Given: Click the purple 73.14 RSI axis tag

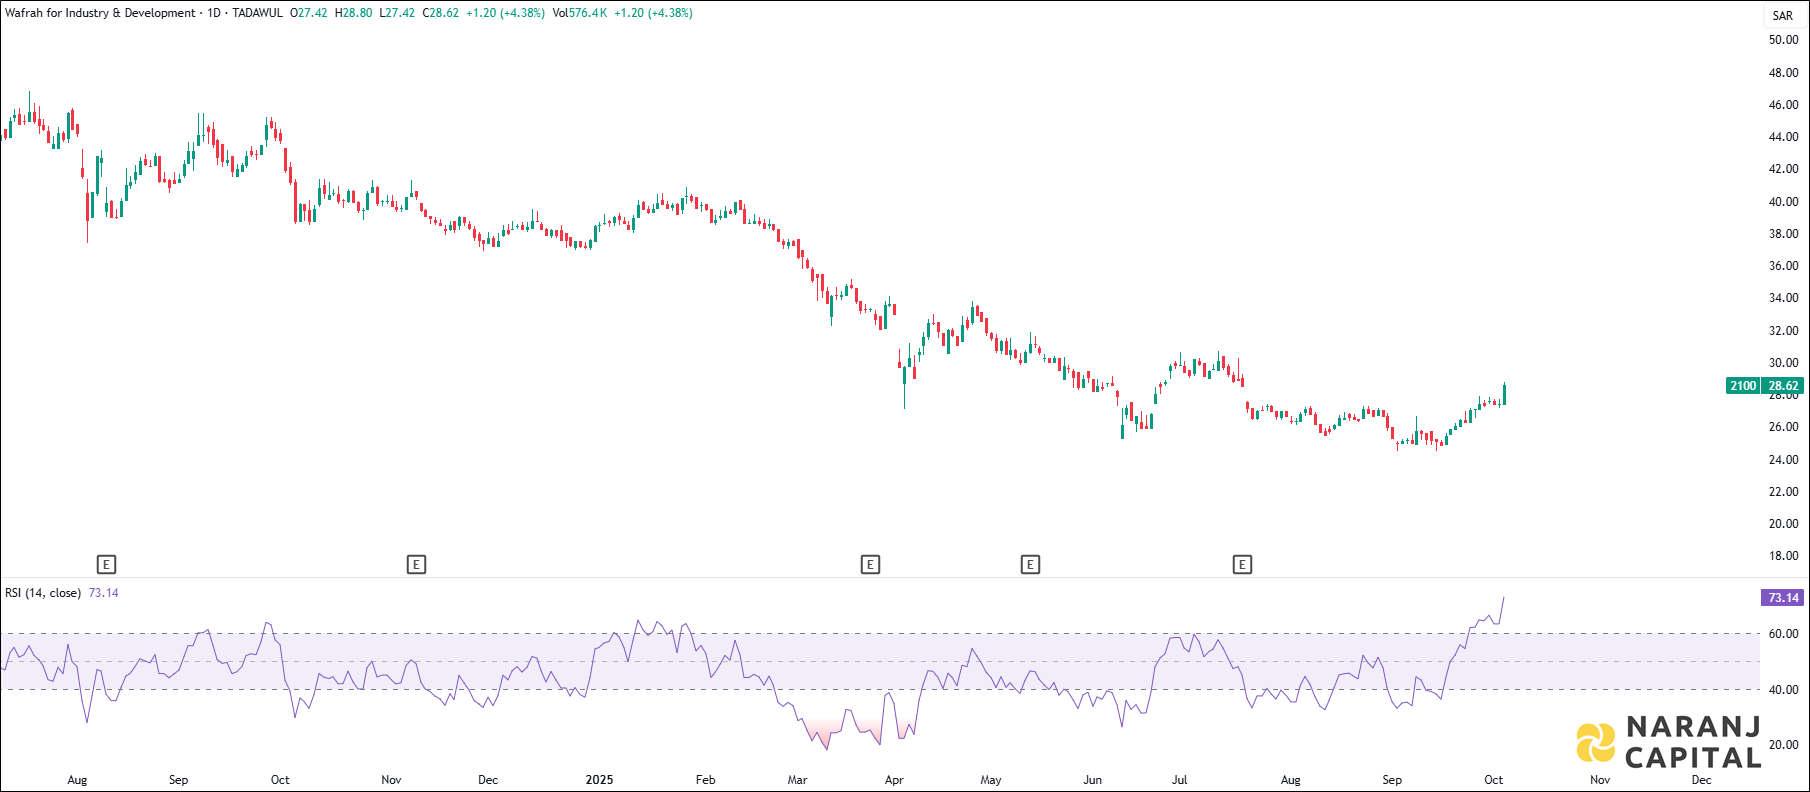Looking at the screenshot, I should click(1782, 598).
